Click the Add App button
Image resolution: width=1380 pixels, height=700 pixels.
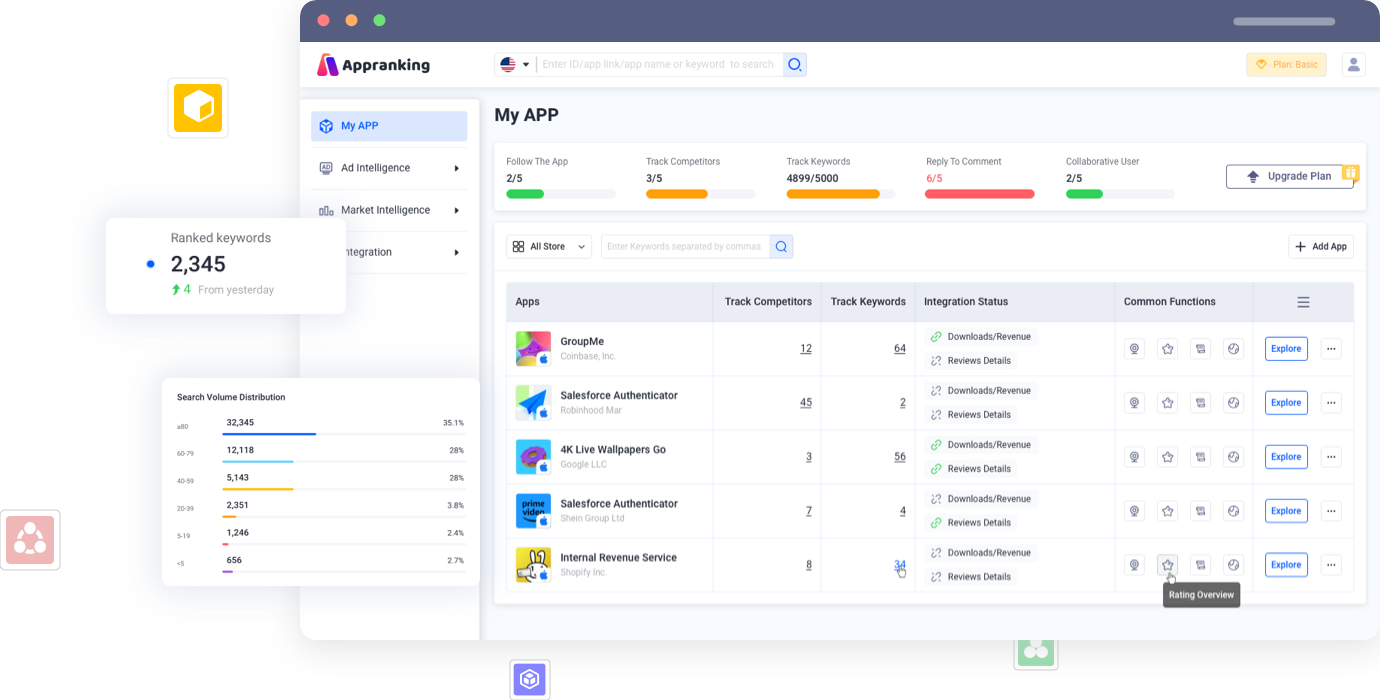[1321, 246]
